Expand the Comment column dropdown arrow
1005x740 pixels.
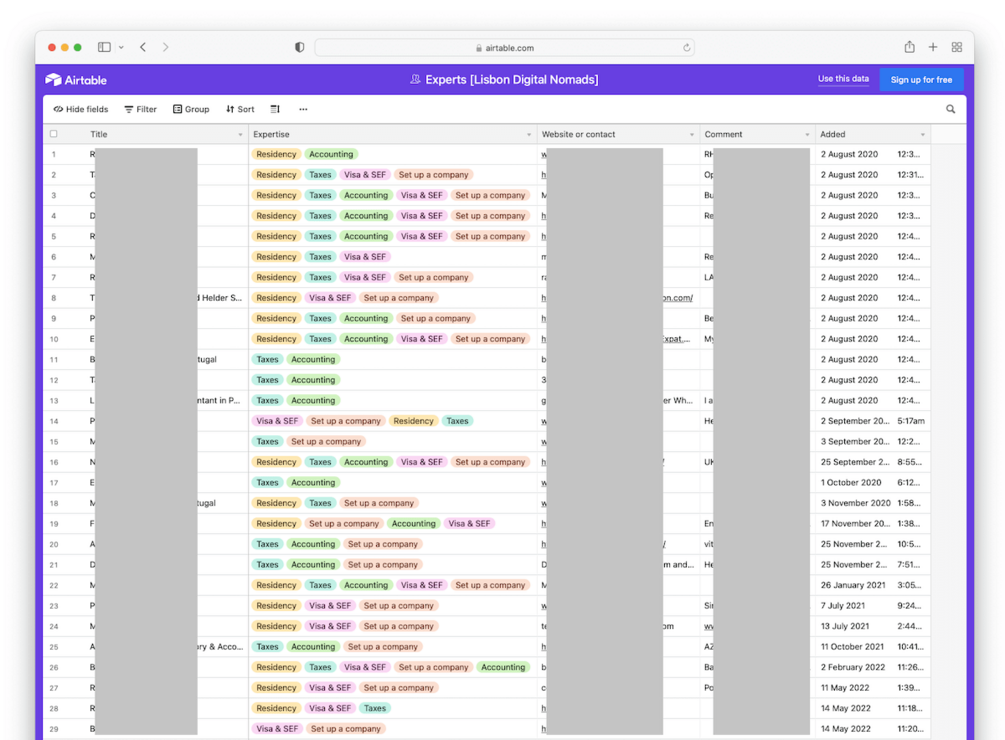coord(807,135)
